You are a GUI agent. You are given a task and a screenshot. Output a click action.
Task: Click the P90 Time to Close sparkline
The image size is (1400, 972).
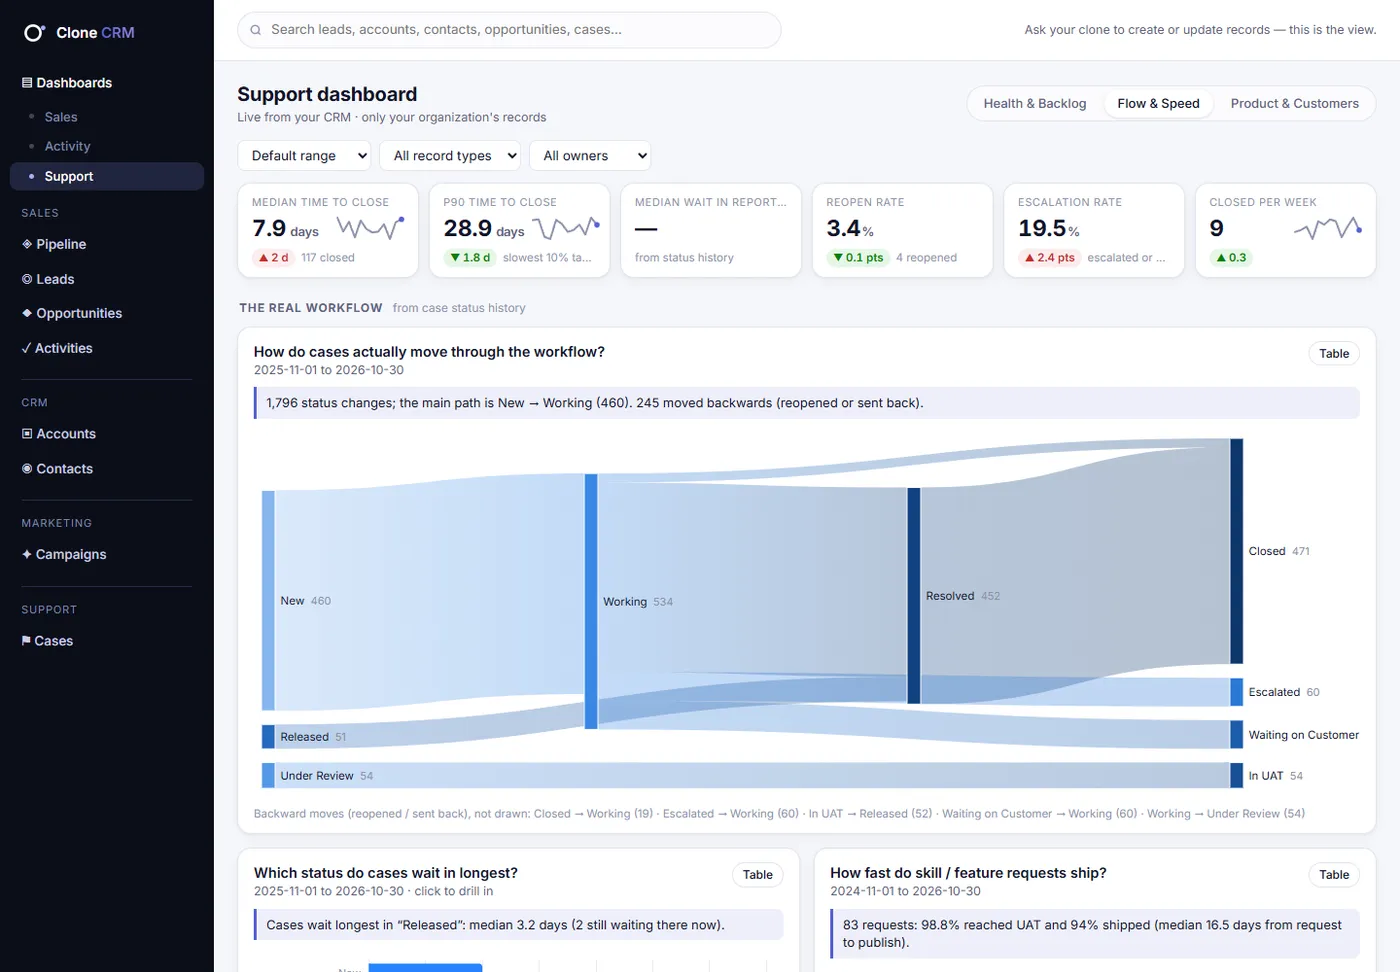[x=566, y=228]
